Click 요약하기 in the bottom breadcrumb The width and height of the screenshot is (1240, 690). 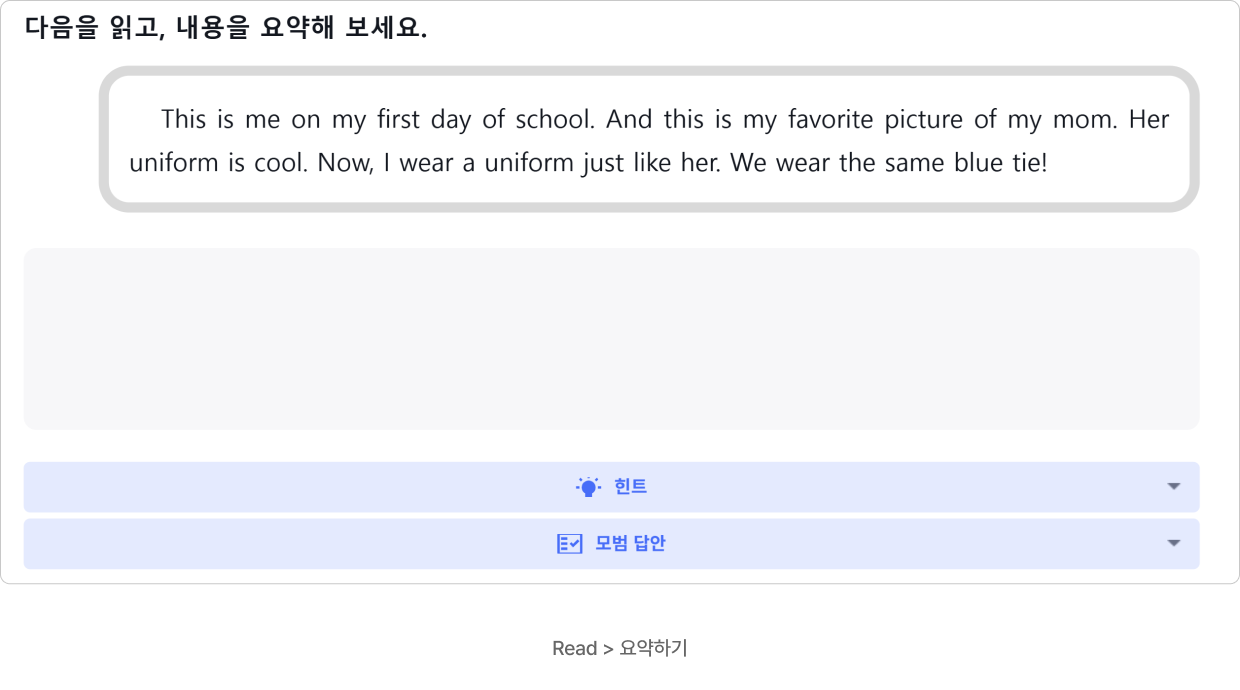[654, 649]
